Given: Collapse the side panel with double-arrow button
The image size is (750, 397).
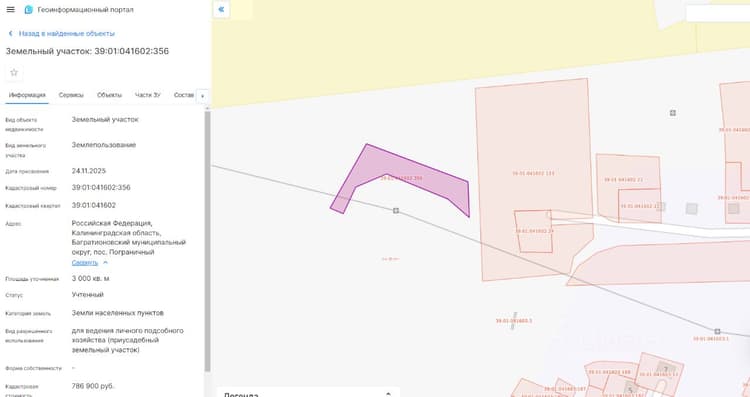Looking at the screenshot, I should click(x=221, y=9).
